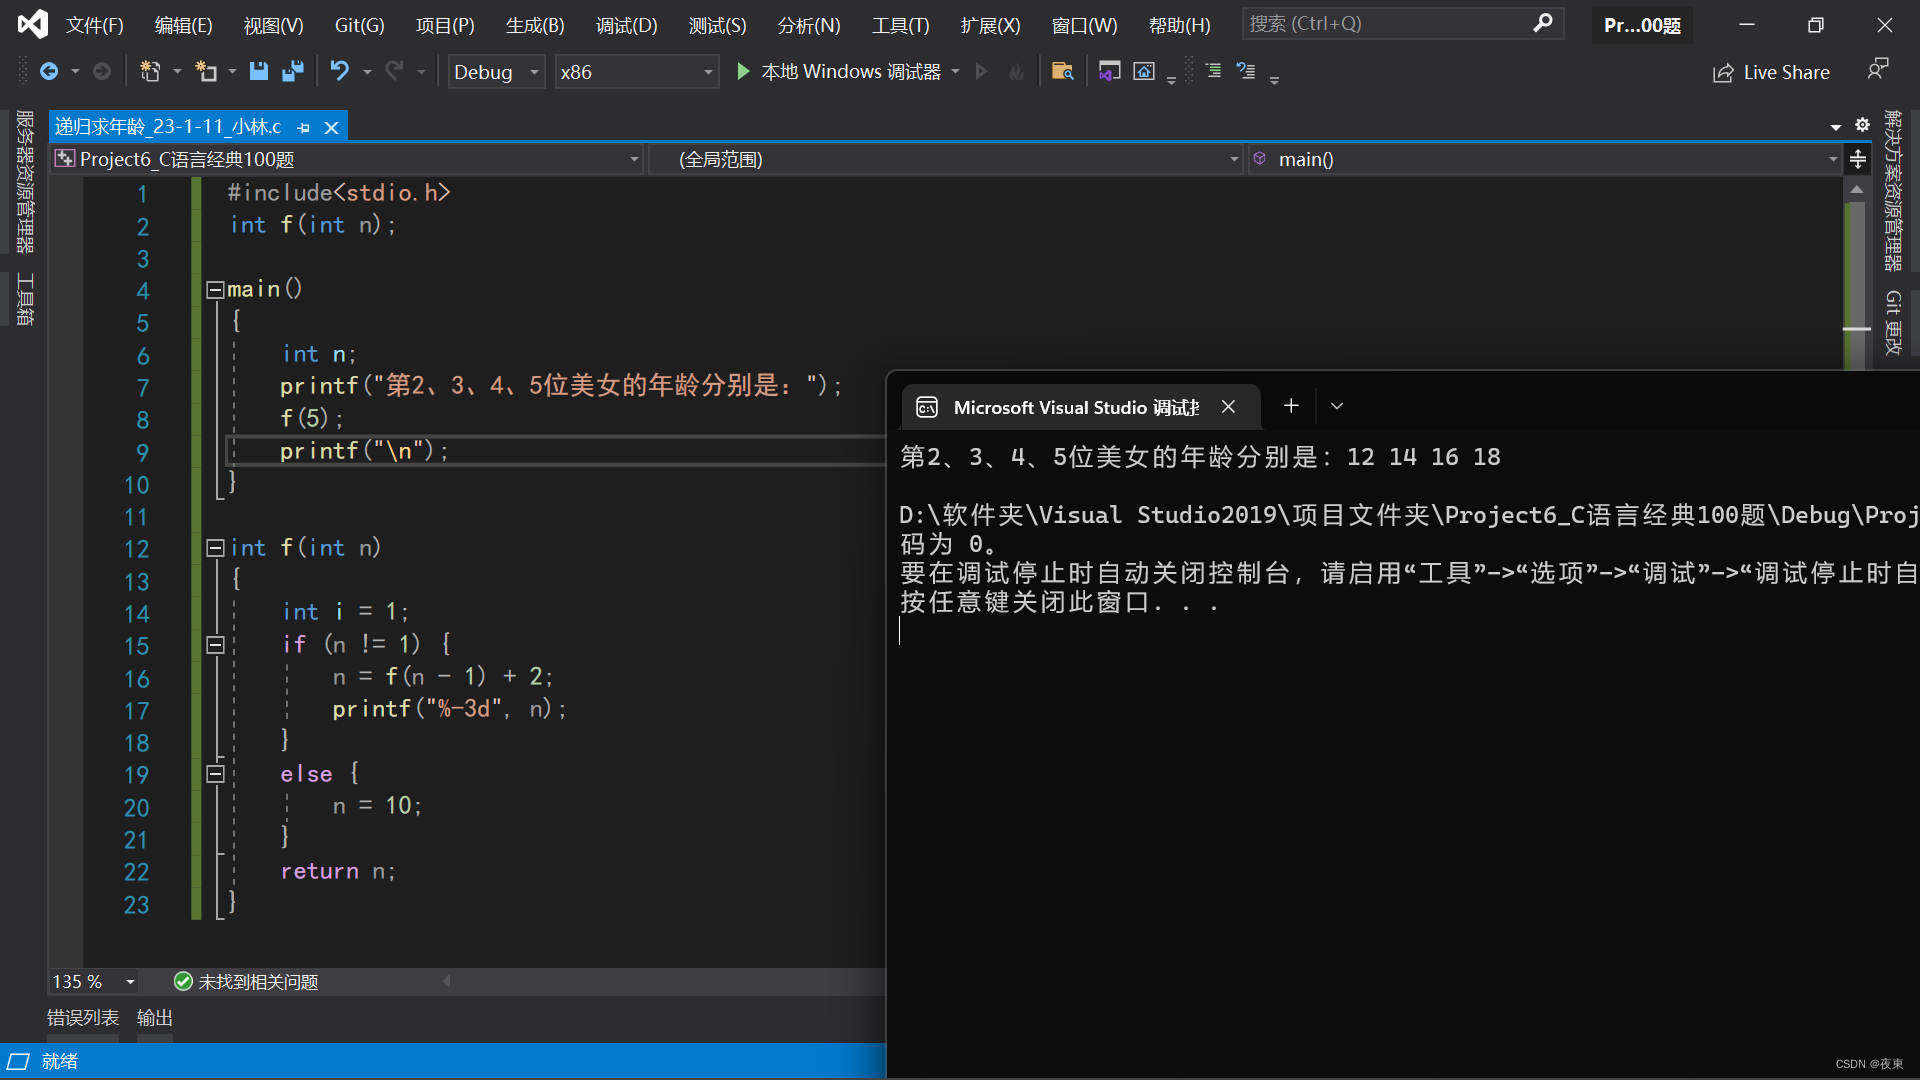Toggle pin on the file tab

point(304,128)
